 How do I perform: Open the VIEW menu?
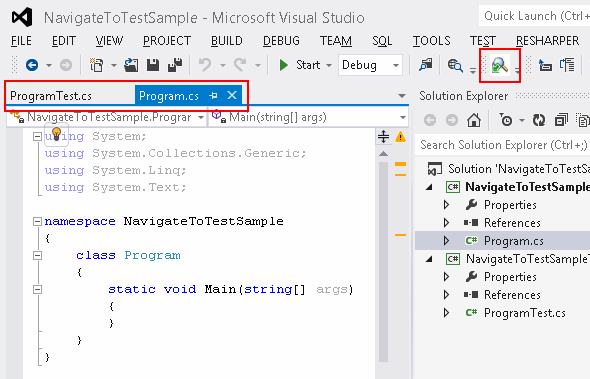click(x=109, y=41)
